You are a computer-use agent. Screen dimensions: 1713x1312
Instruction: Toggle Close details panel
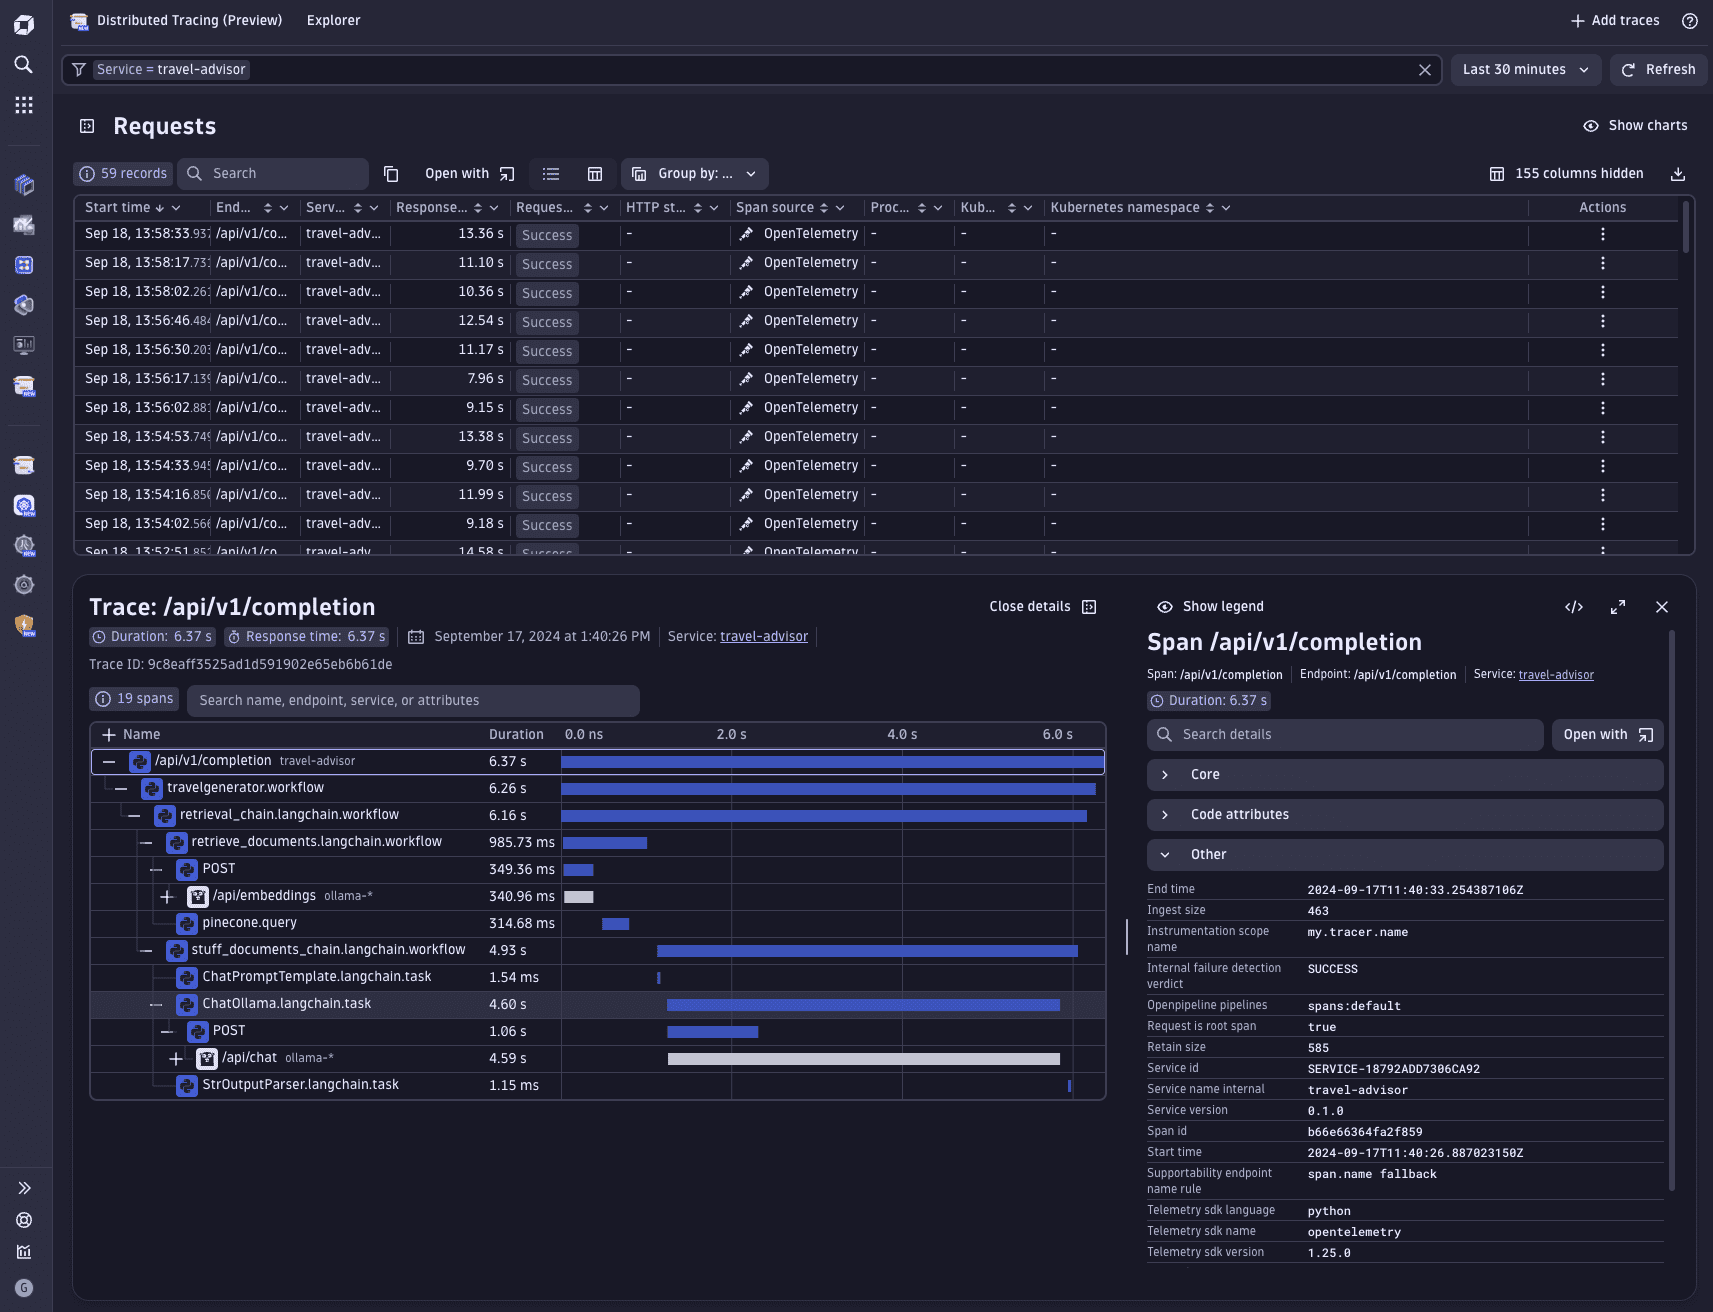[1043, 607]
